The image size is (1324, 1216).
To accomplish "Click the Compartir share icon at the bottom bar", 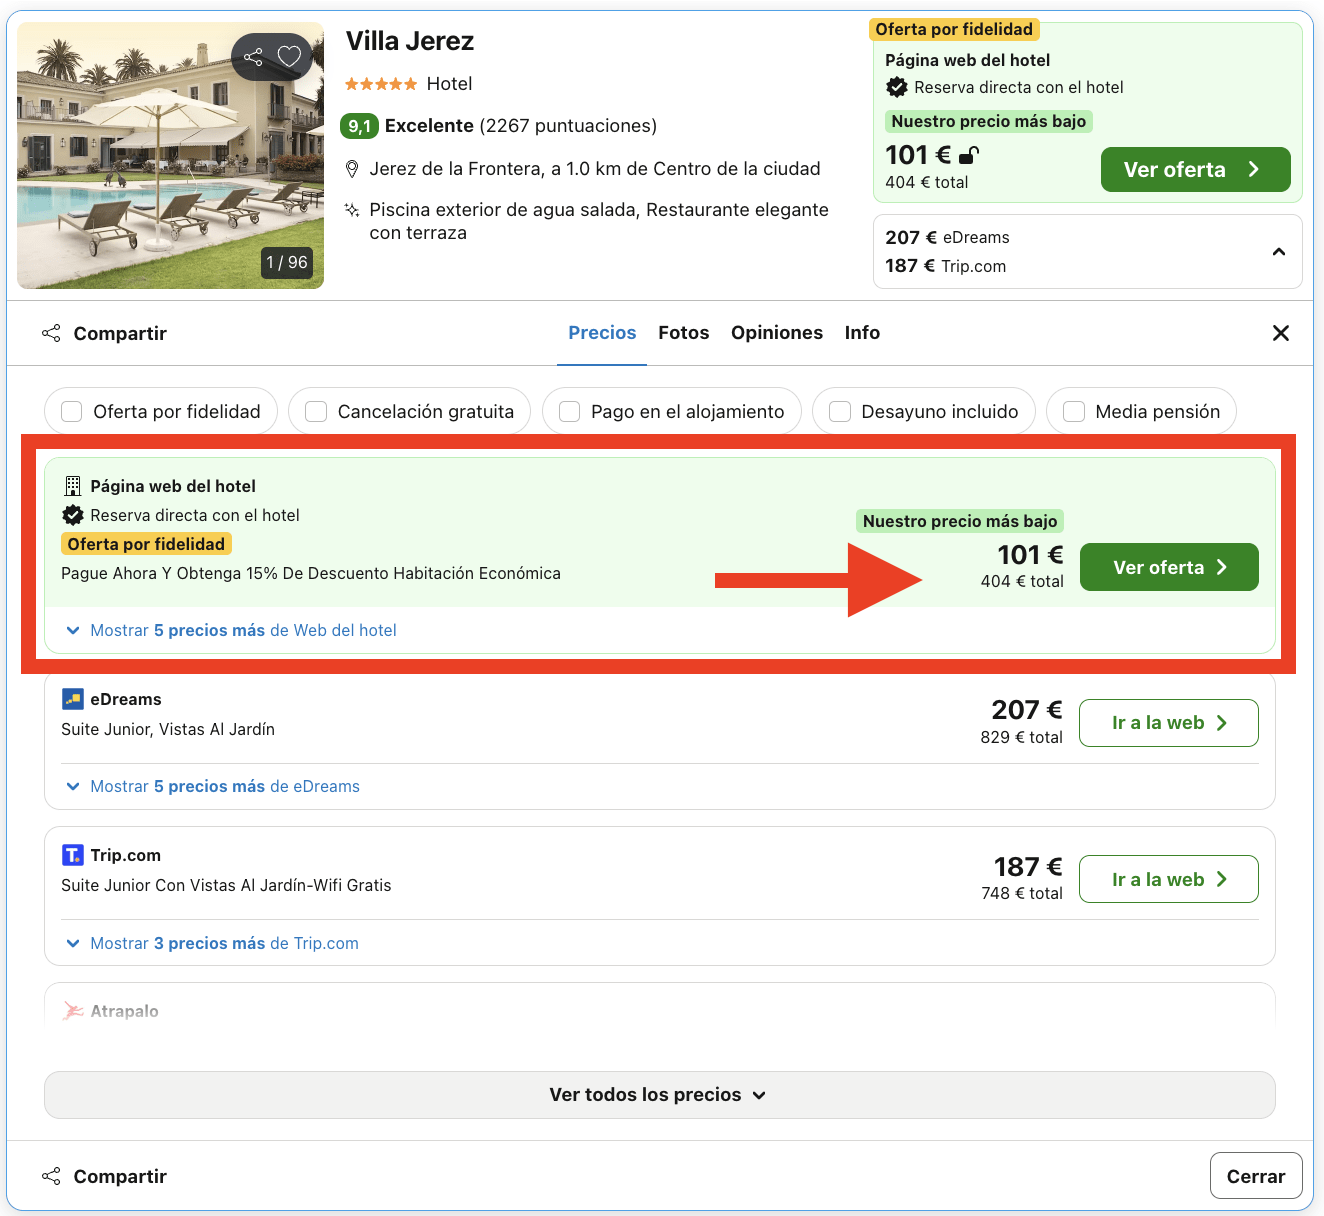I will (x=51, y=1176).
